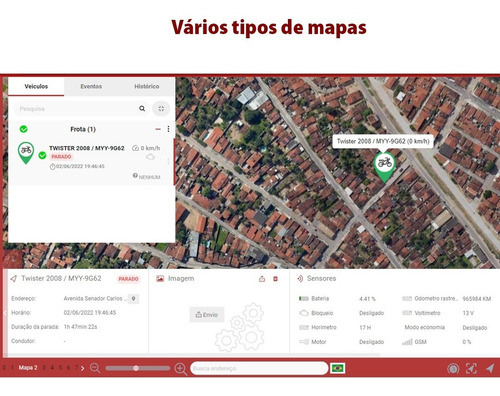Toggle the Frota group green checkmark
Image resolution: width=500 pixels, height=396 pixels.
[x=24, y=129]
